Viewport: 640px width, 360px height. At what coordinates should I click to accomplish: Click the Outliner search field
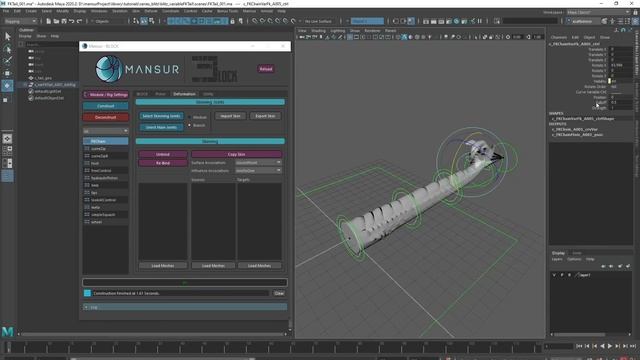point(51,44)
